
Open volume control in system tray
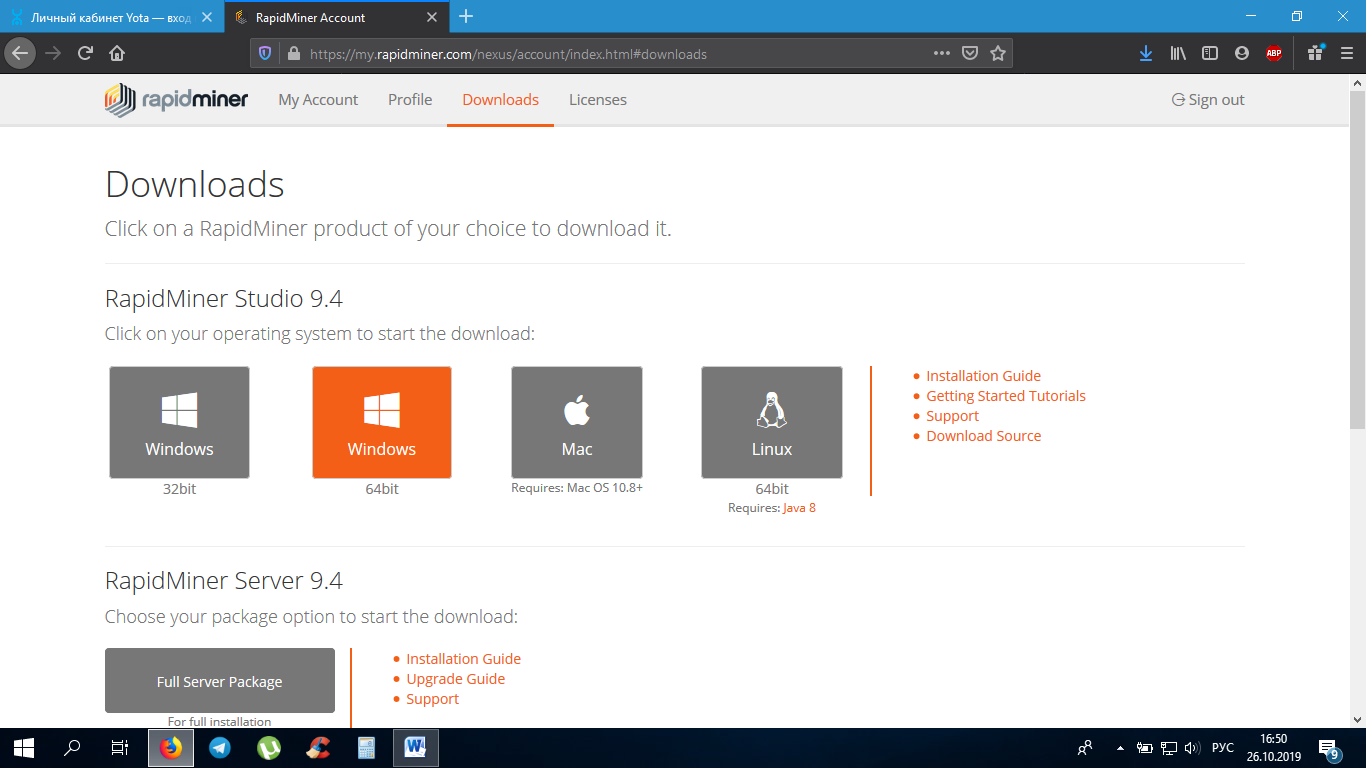point(1192,748)
